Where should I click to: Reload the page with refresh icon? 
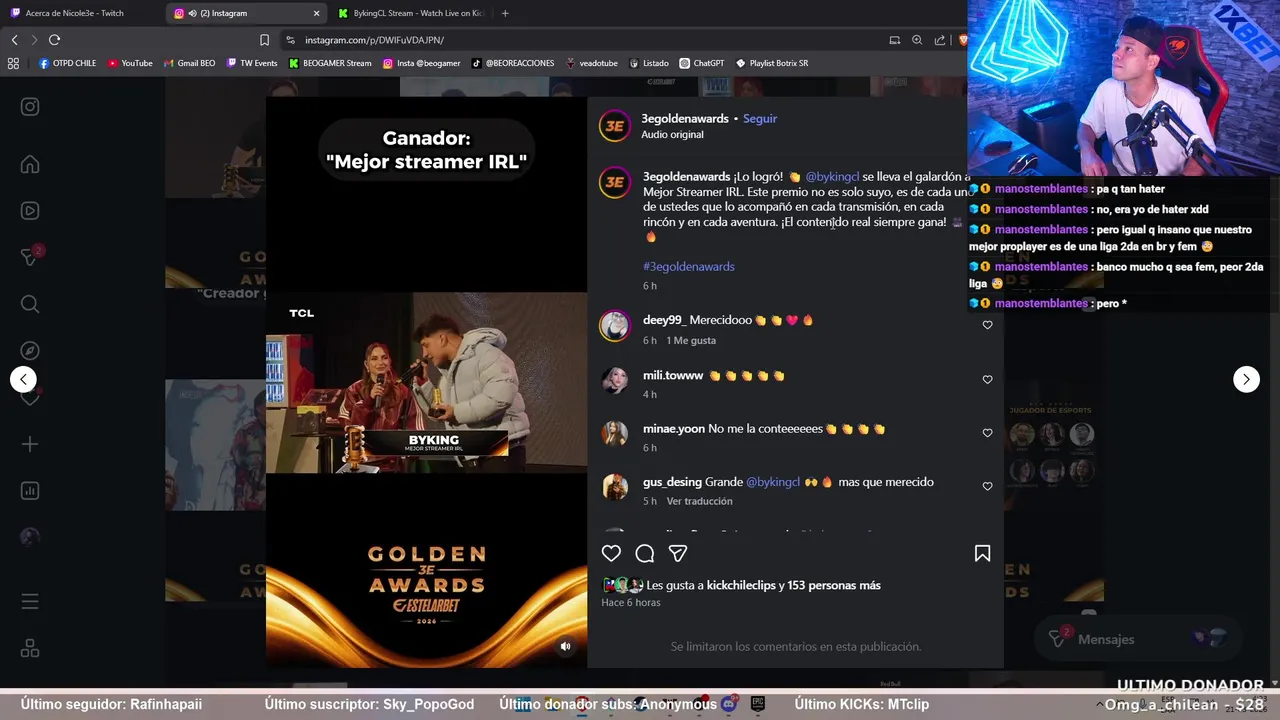(x=54, y=40)
